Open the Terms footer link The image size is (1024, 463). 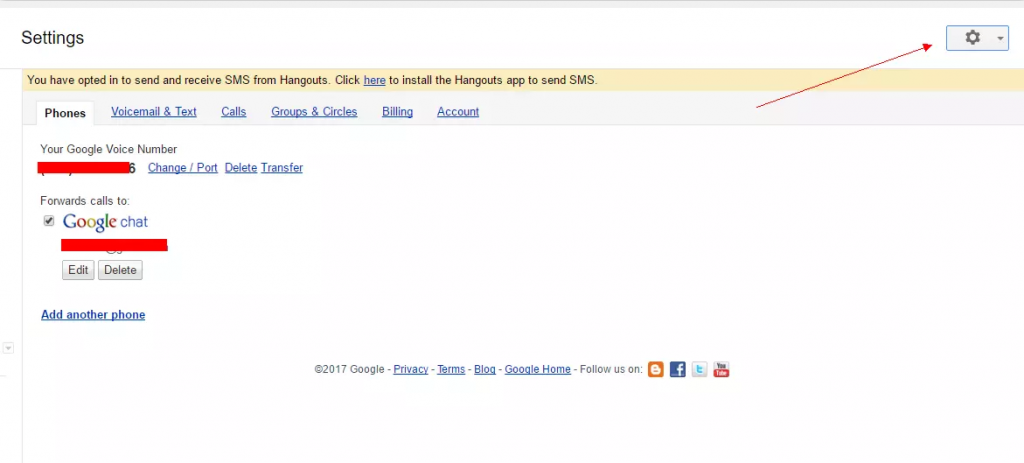point(451,370)
